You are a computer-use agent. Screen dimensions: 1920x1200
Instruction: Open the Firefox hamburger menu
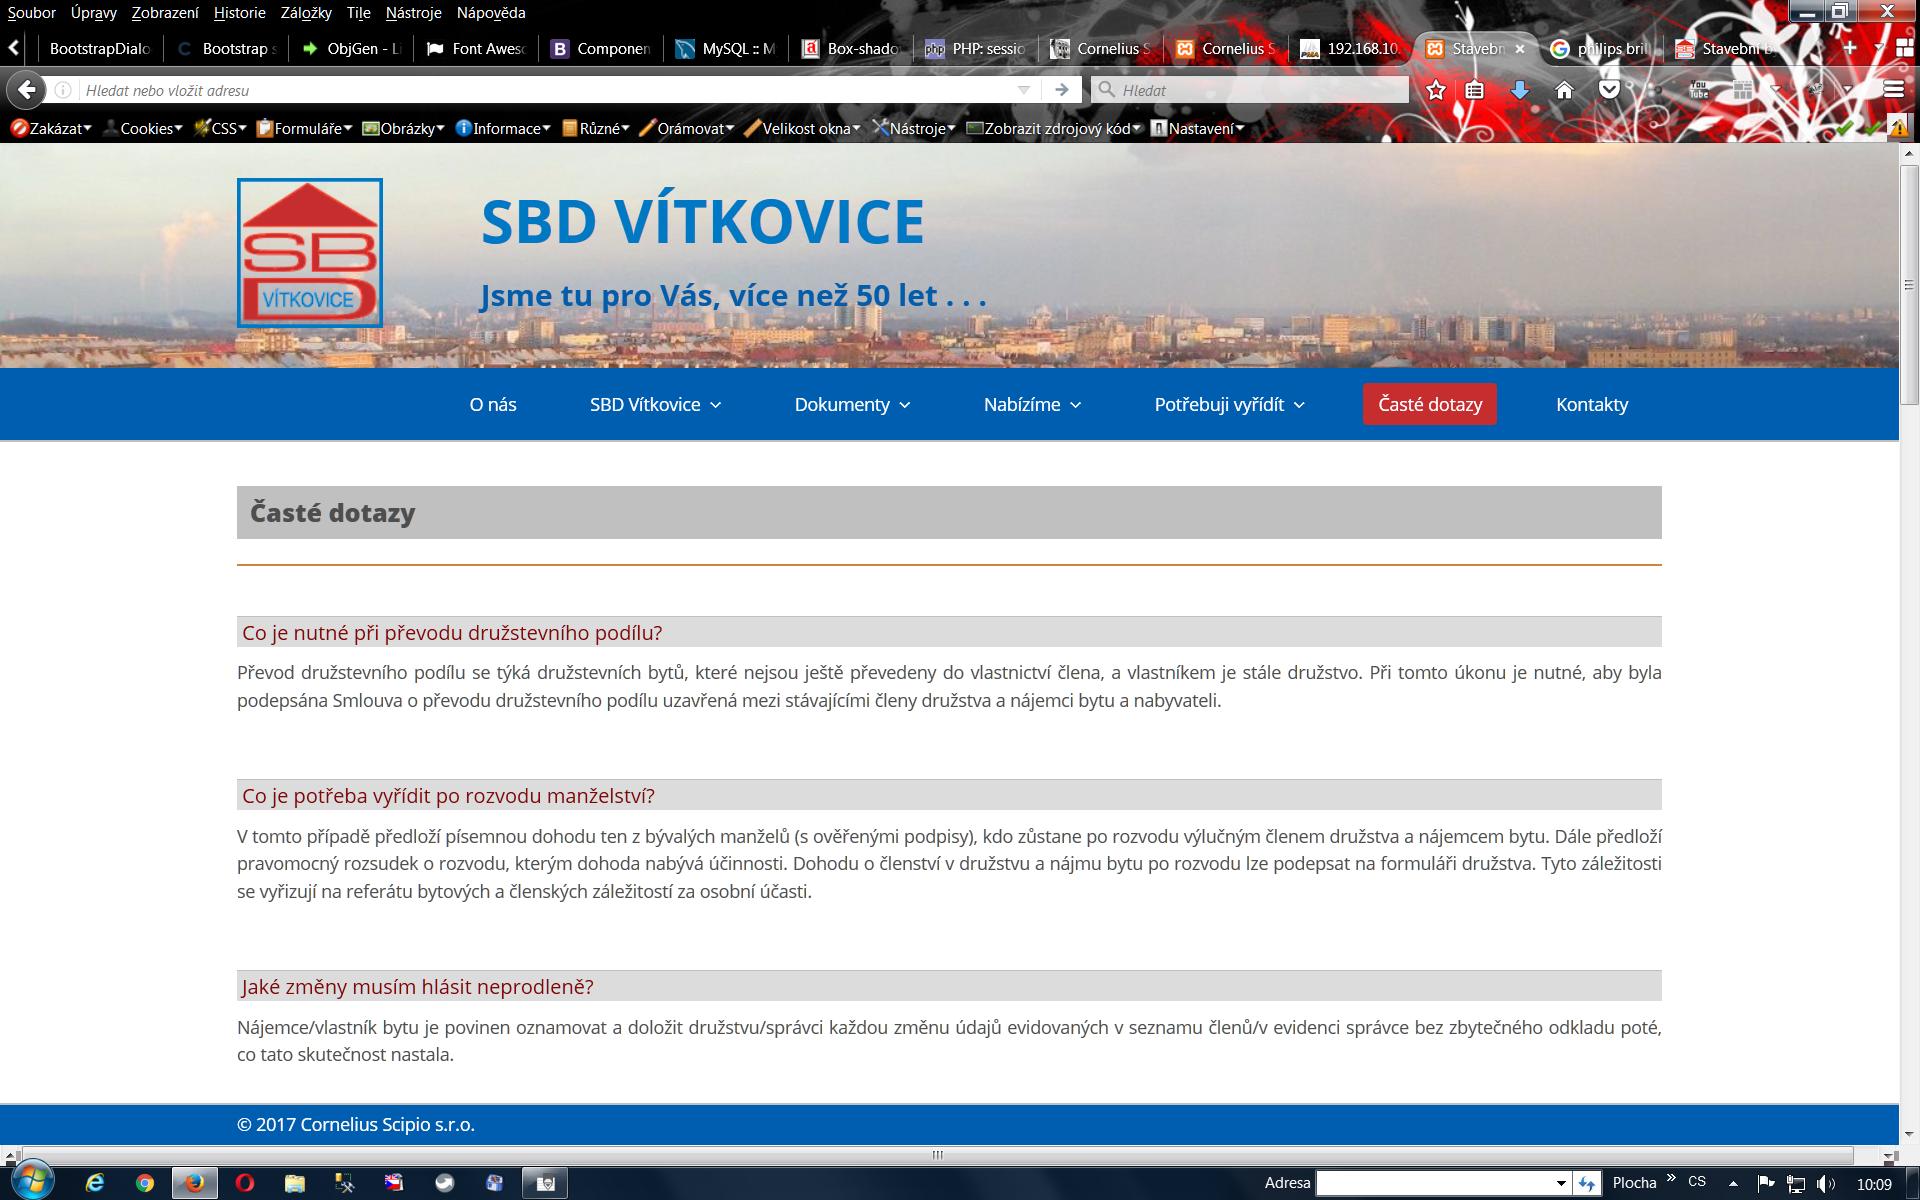(x=1893, y=90)
